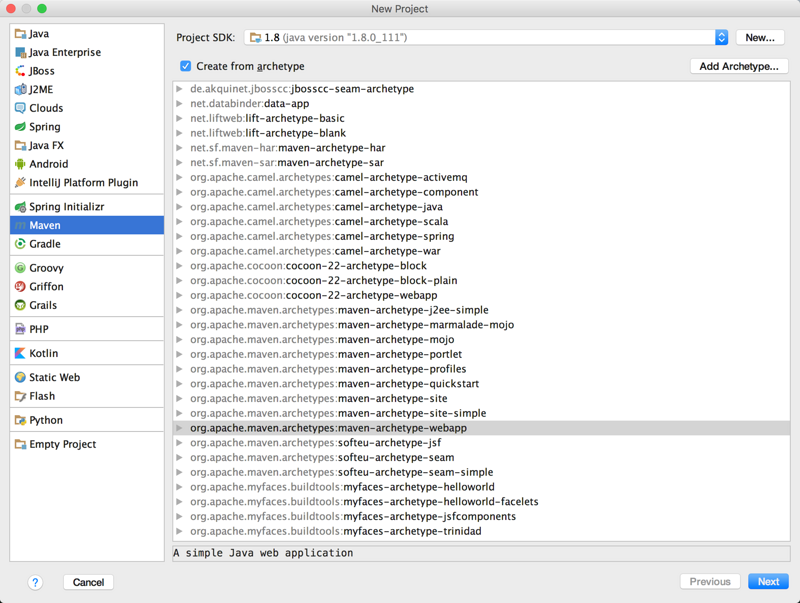The image size is (800, 603).
Task: Open help with question mark button
Action: 35,582
